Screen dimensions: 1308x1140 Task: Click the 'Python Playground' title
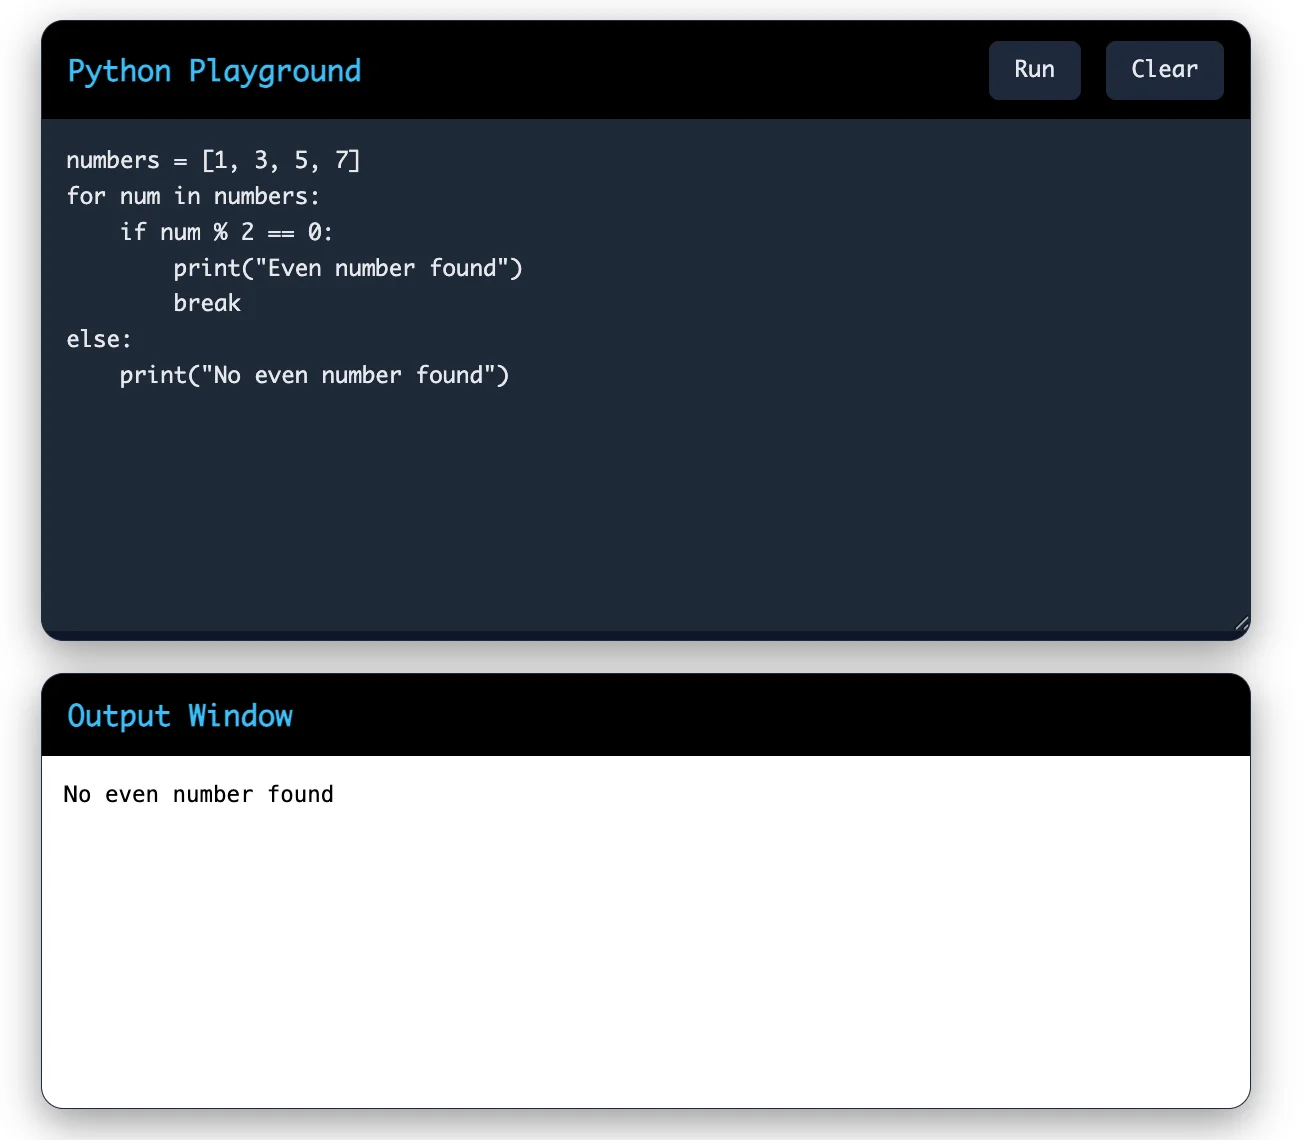point(214,71)
